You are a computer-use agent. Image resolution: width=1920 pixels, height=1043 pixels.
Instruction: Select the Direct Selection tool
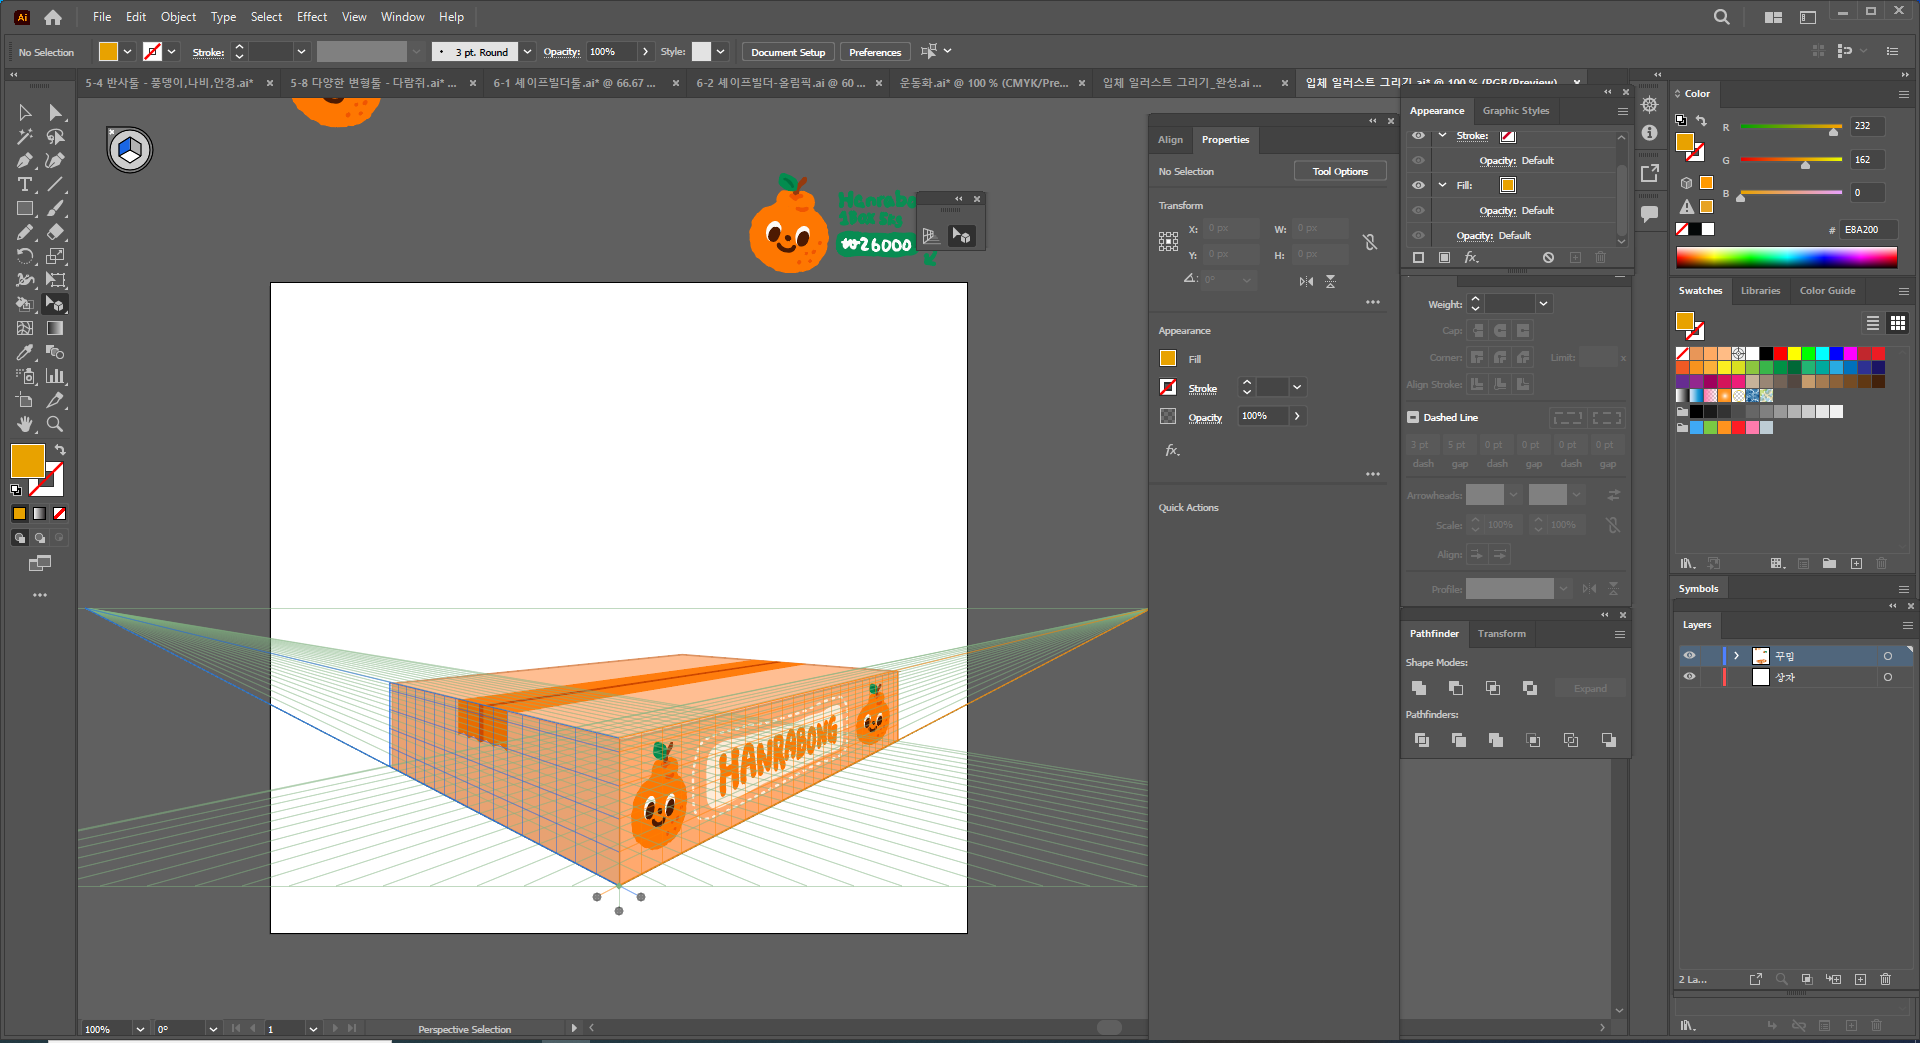(x=56, y=113)
